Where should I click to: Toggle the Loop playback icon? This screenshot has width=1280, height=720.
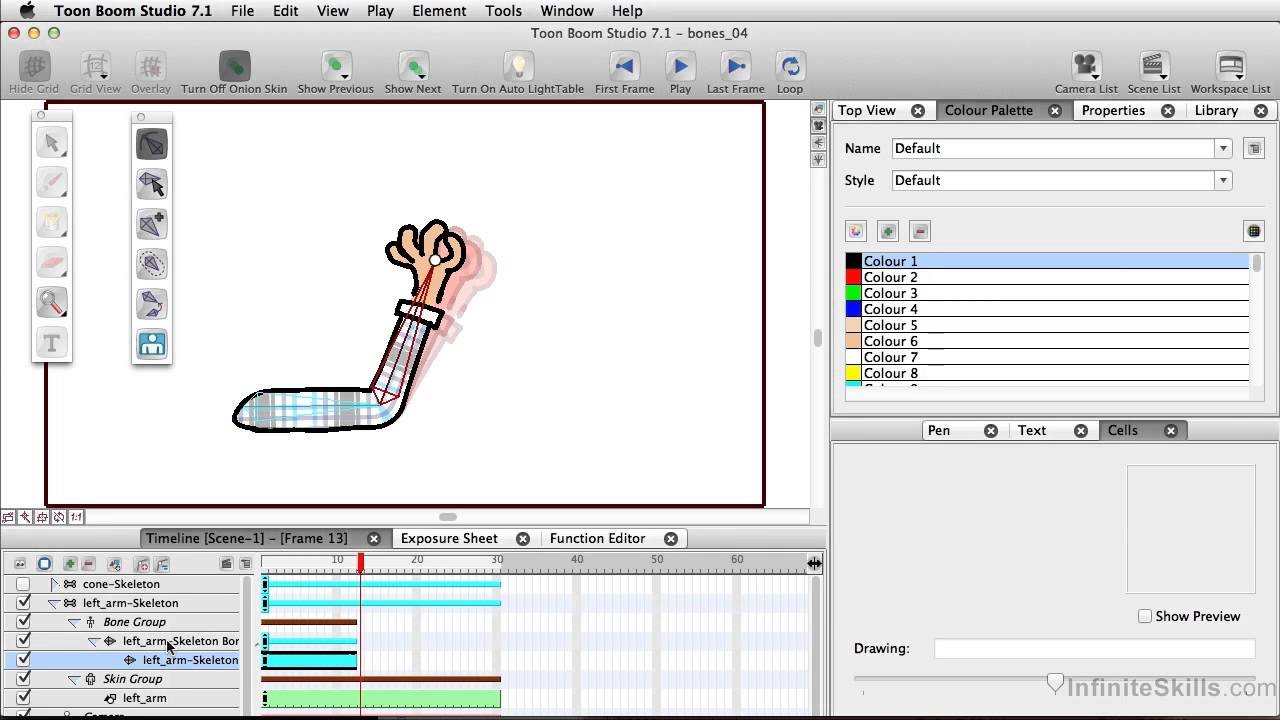point(790,66)
